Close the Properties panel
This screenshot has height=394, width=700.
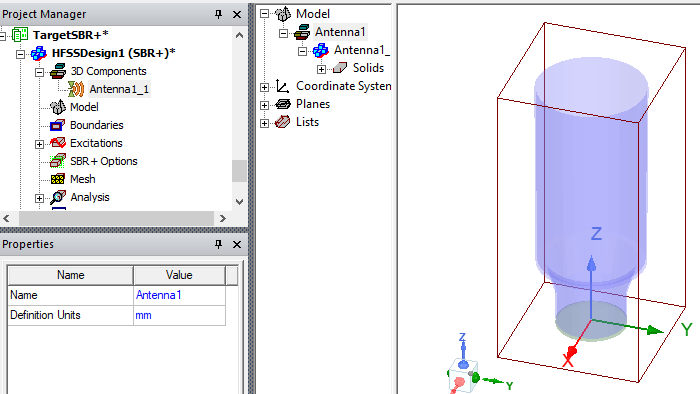tap(237, 244)
